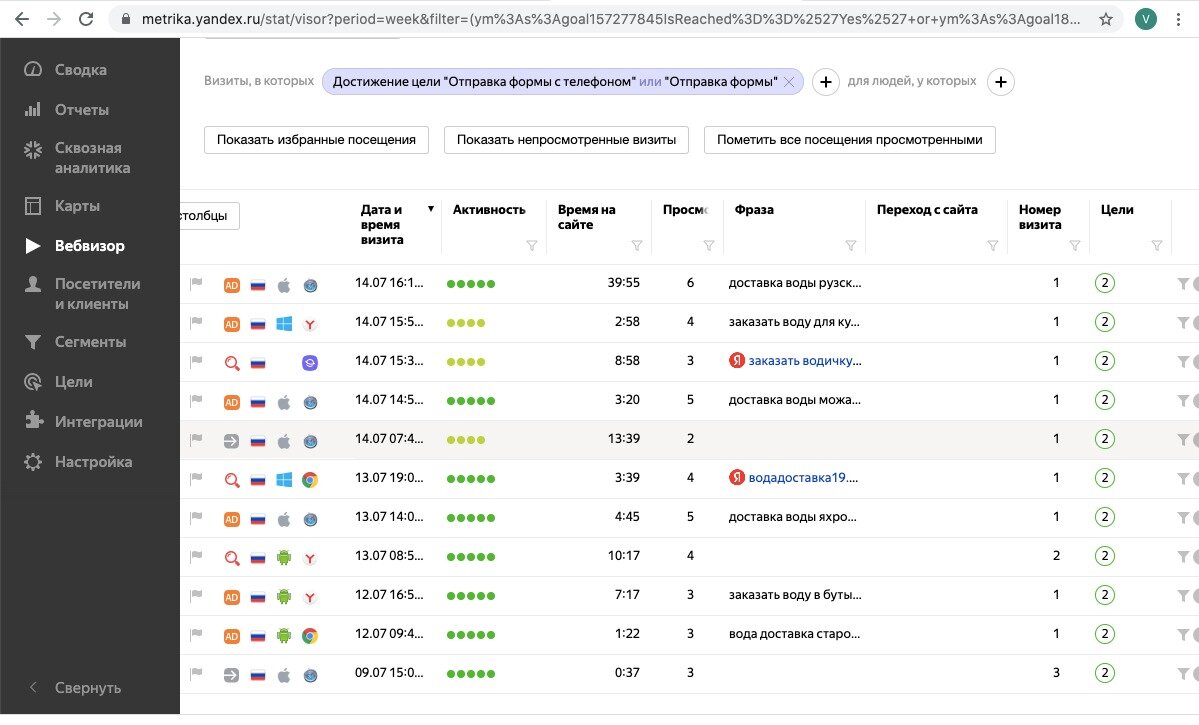Reload the page in browser toolbar
Viewport: 1199px width, 725px height.
point(87,19)
